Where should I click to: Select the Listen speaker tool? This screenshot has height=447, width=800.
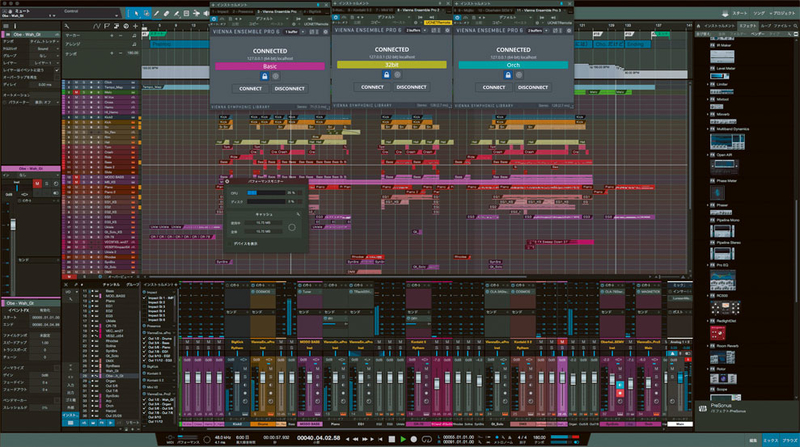pyautogui.click(x=206, y=13)
